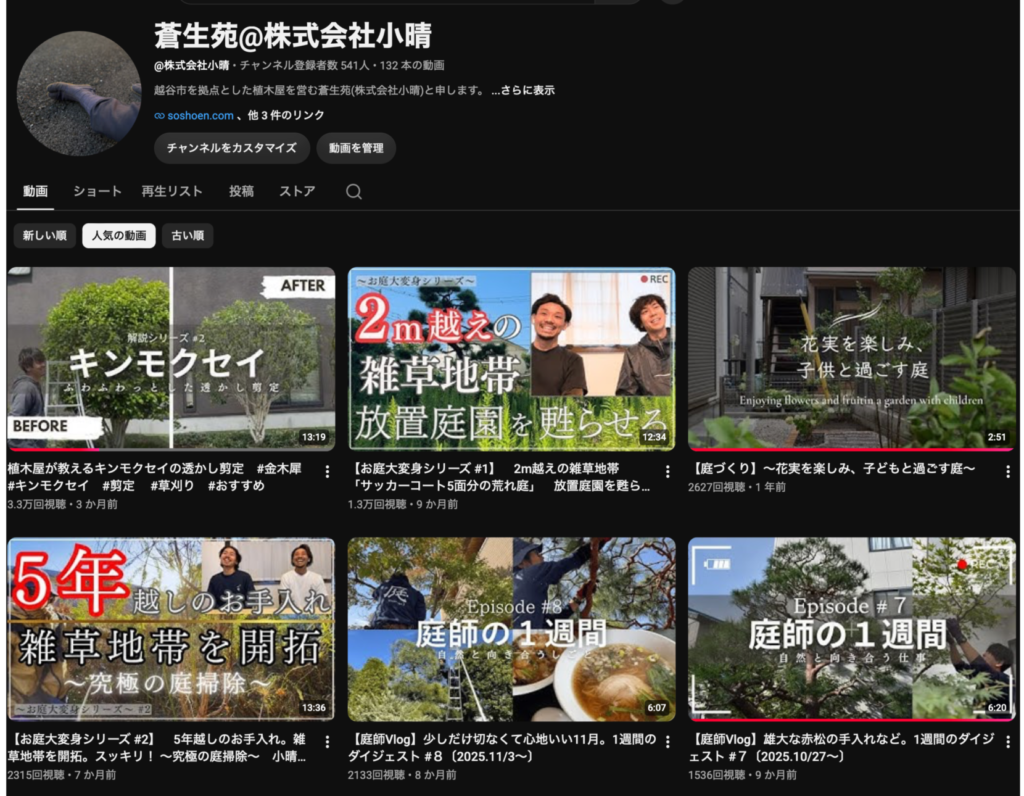Click the 2:51 duration badge
1024x796 pixels.
point(997,437)
